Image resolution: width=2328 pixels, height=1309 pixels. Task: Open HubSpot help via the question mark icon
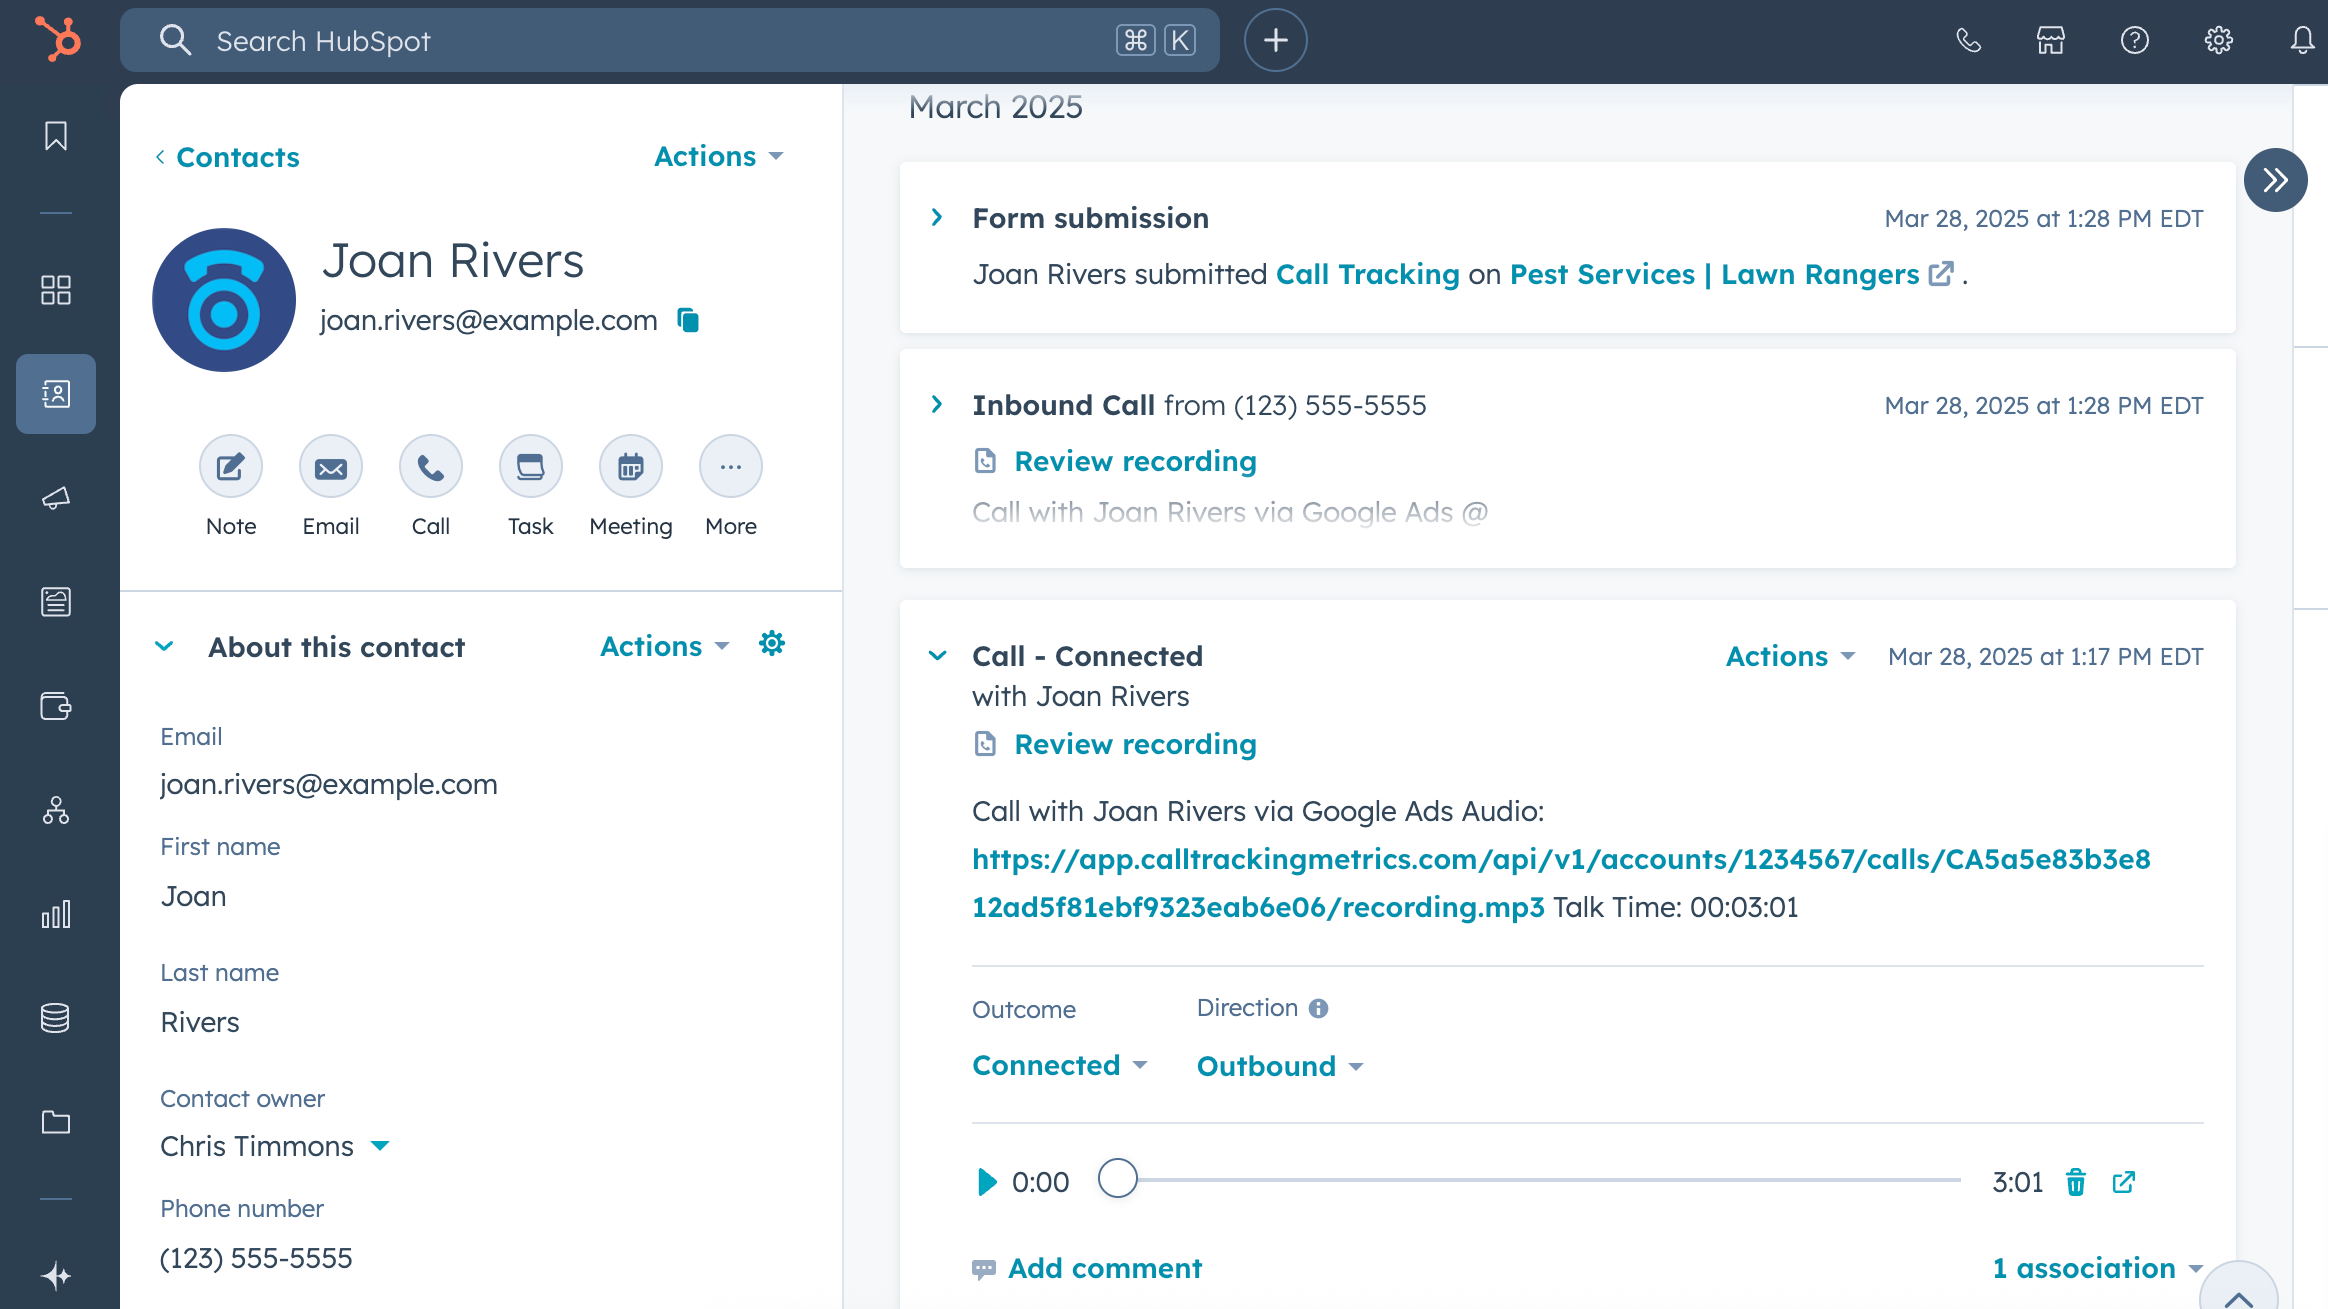click(x=2135, y=40)
